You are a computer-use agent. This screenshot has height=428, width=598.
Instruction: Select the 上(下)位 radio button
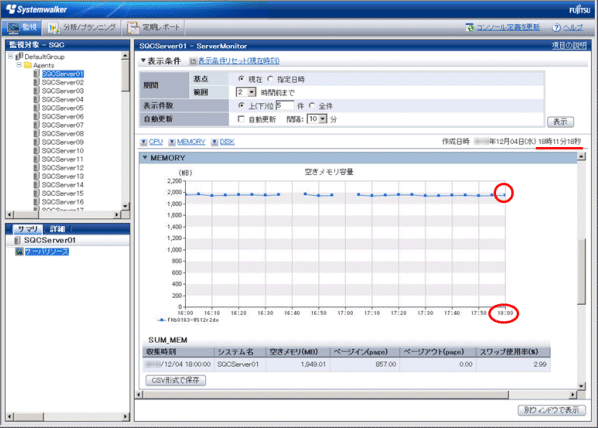click(241, 105)
